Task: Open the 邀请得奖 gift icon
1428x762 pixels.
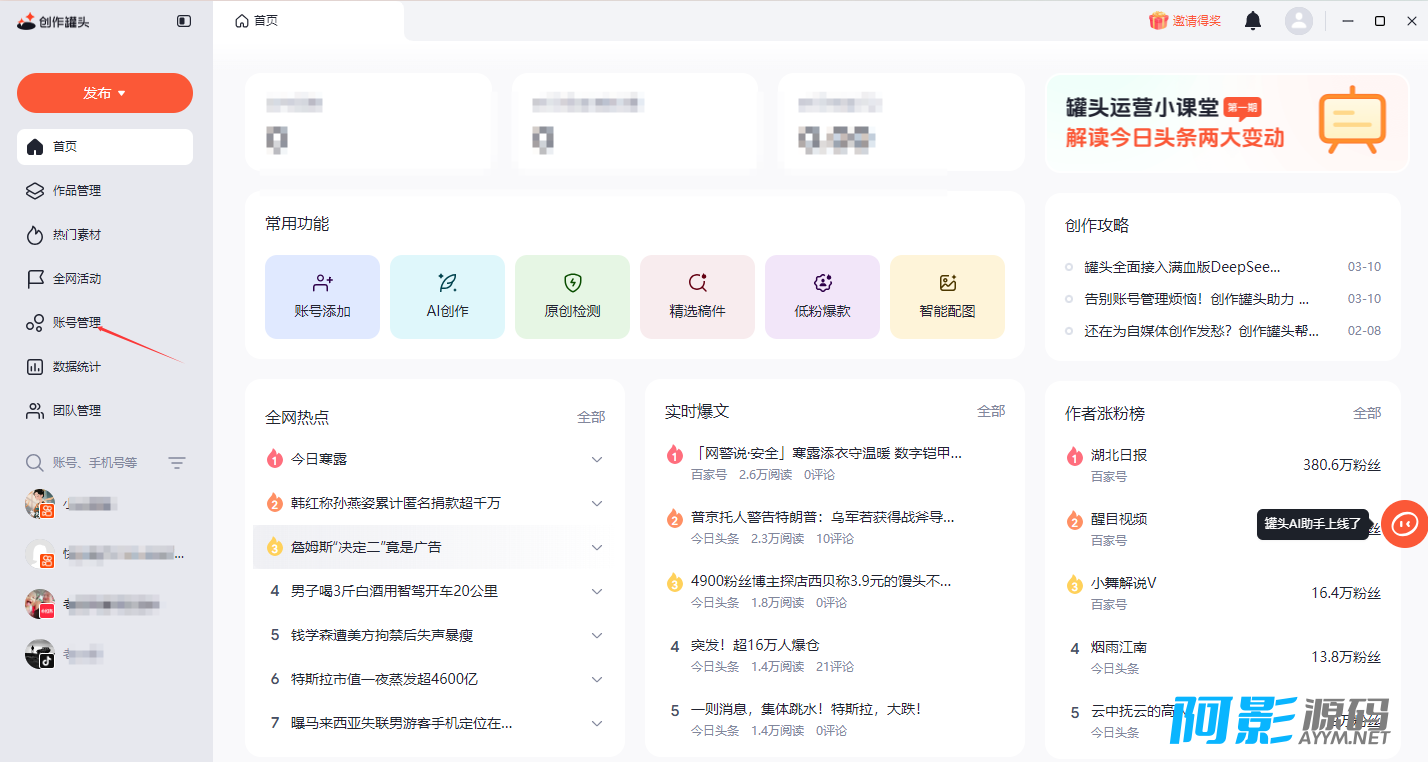Action: (1158, 21)
